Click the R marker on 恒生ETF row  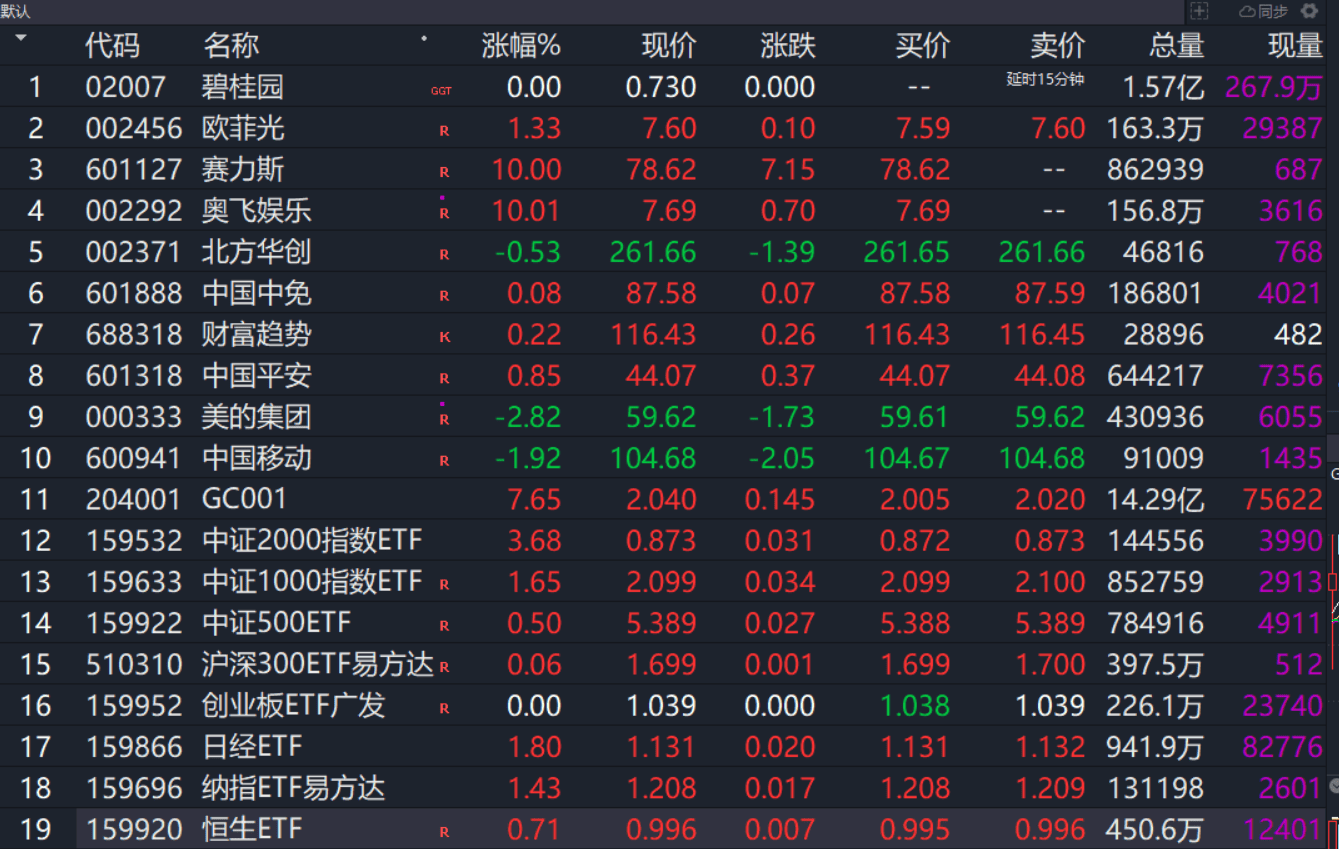click(444, 832)
